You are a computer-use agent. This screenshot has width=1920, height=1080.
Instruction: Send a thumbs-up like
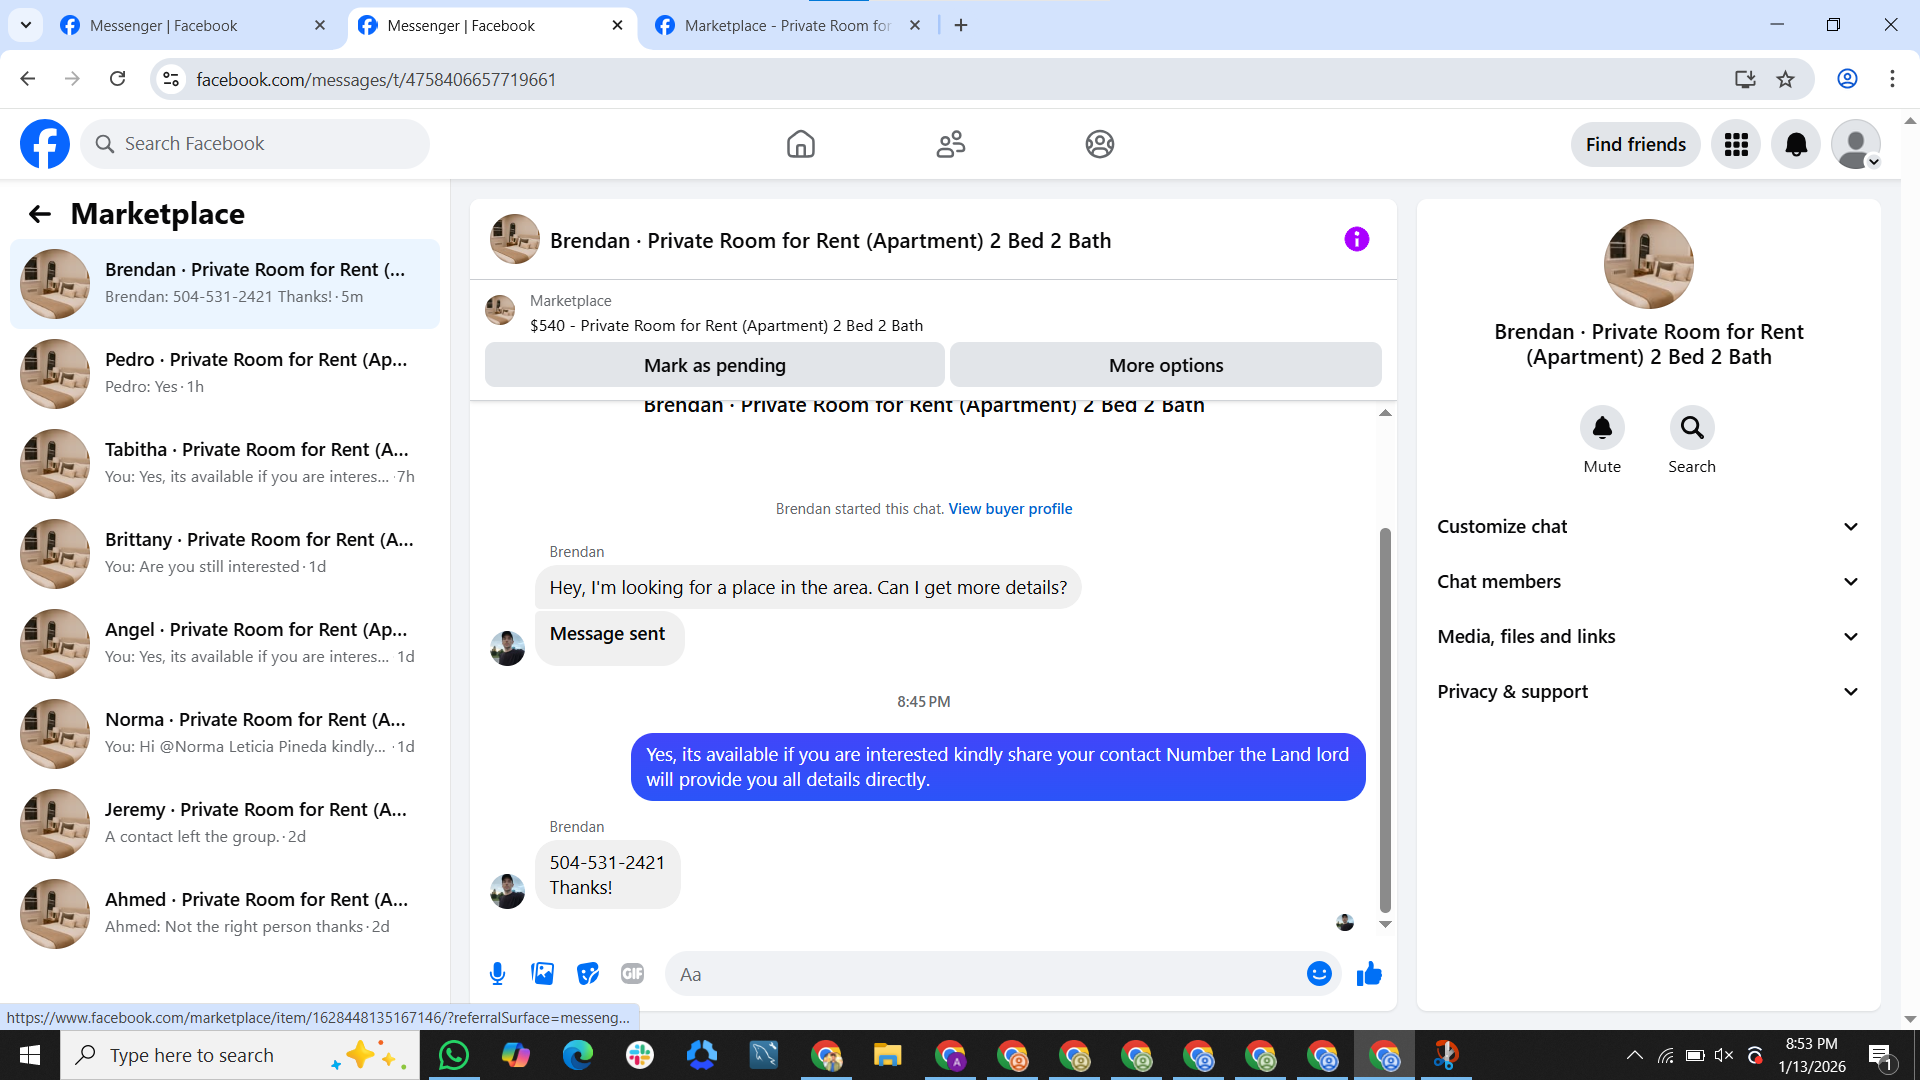point(1369,973)
